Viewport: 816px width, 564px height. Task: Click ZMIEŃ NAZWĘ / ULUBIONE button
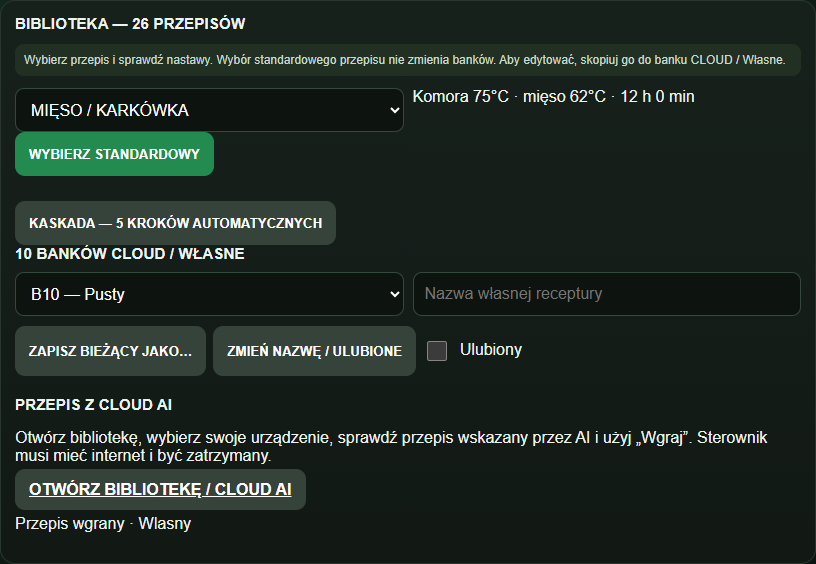314,351
